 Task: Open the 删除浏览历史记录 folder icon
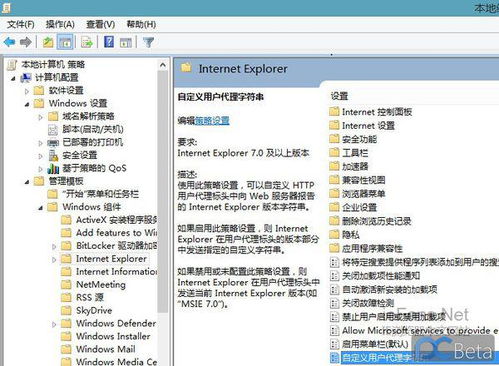pos(334,221)
